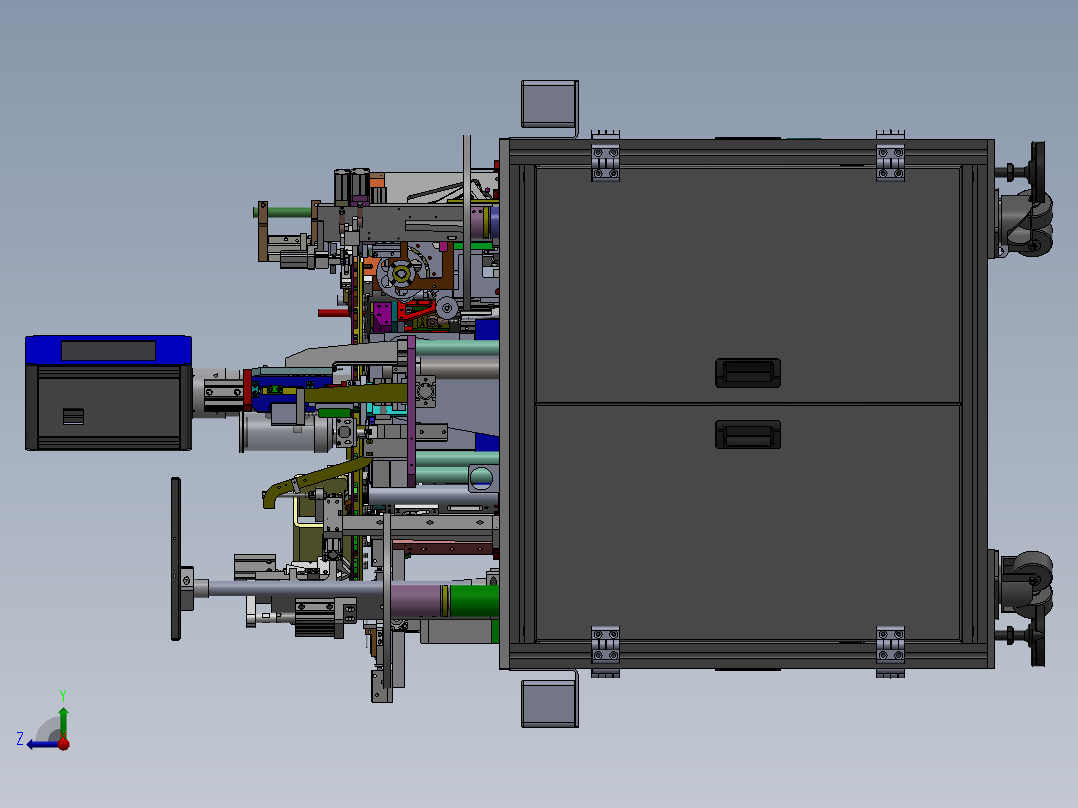1078x808 pixels.
Task: Select the lower drawer handle on the cabinet
Action: (x=747, y=435)
